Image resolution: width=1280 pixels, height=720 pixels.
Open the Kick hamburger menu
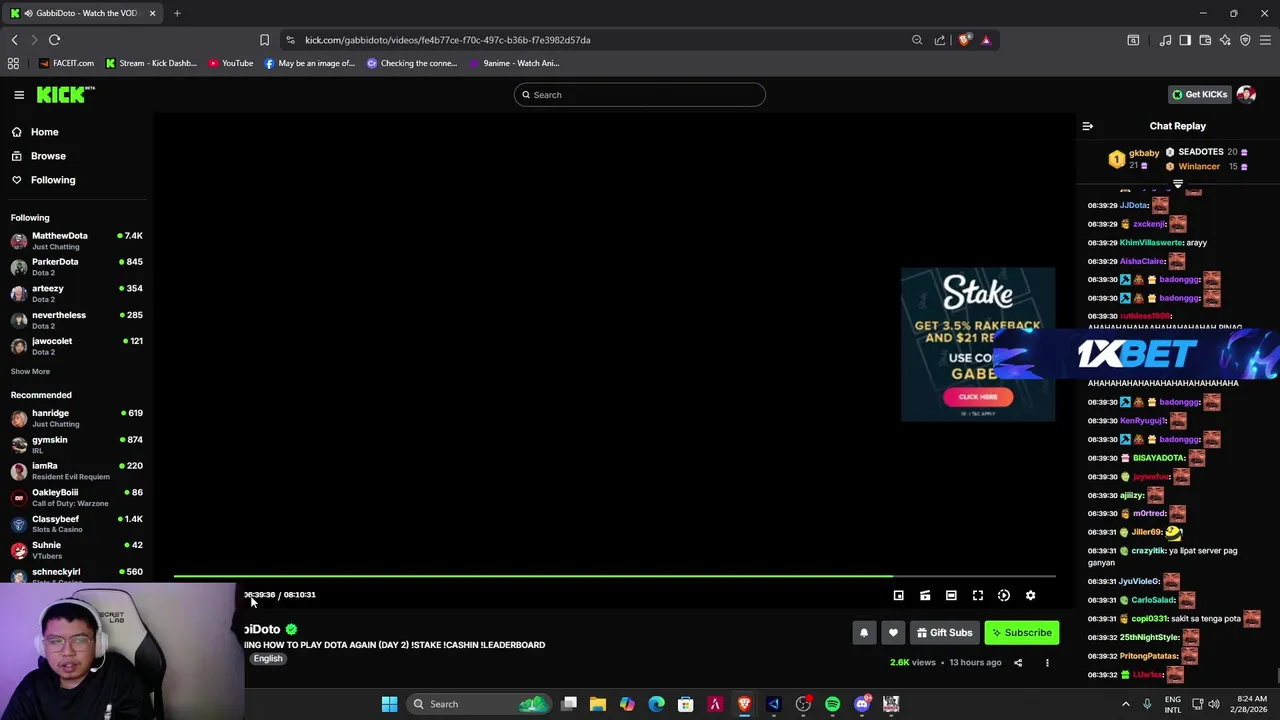(x=19, y=95)
